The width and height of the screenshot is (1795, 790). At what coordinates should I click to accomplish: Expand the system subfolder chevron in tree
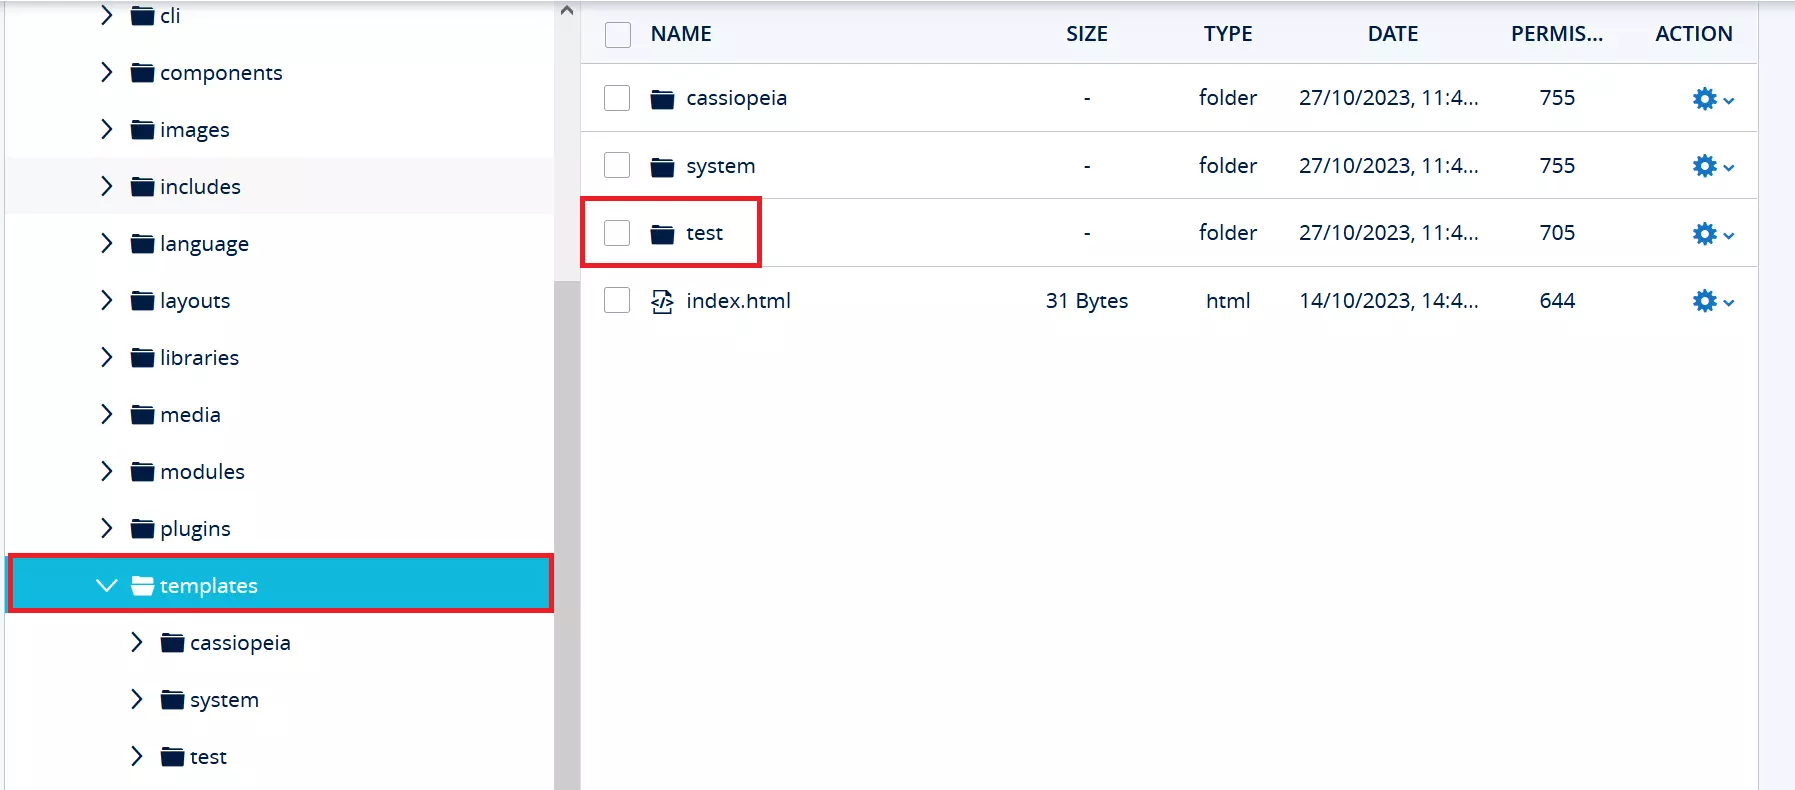coord(137,699)
